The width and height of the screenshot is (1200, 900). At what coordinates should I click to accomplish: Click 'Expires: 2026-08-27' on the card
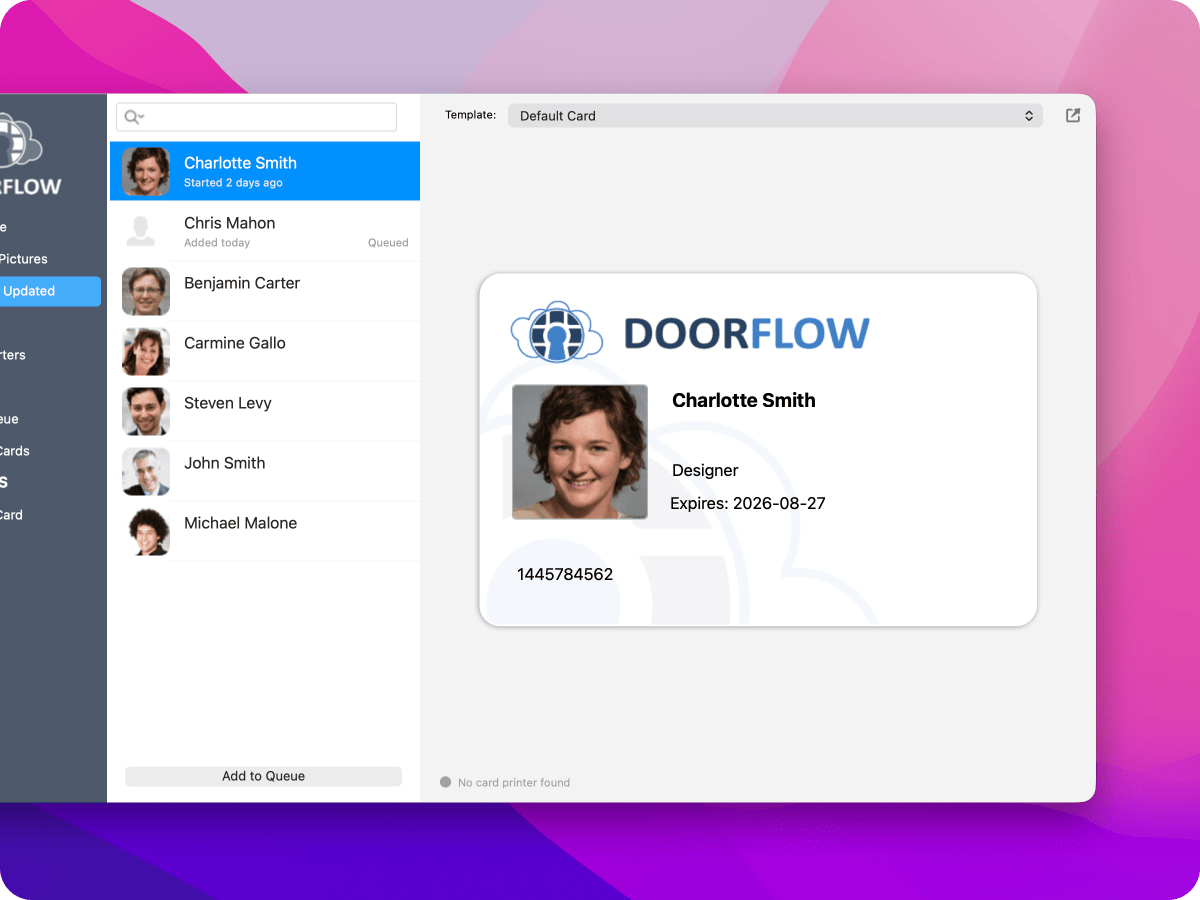[x=748, y=503]
